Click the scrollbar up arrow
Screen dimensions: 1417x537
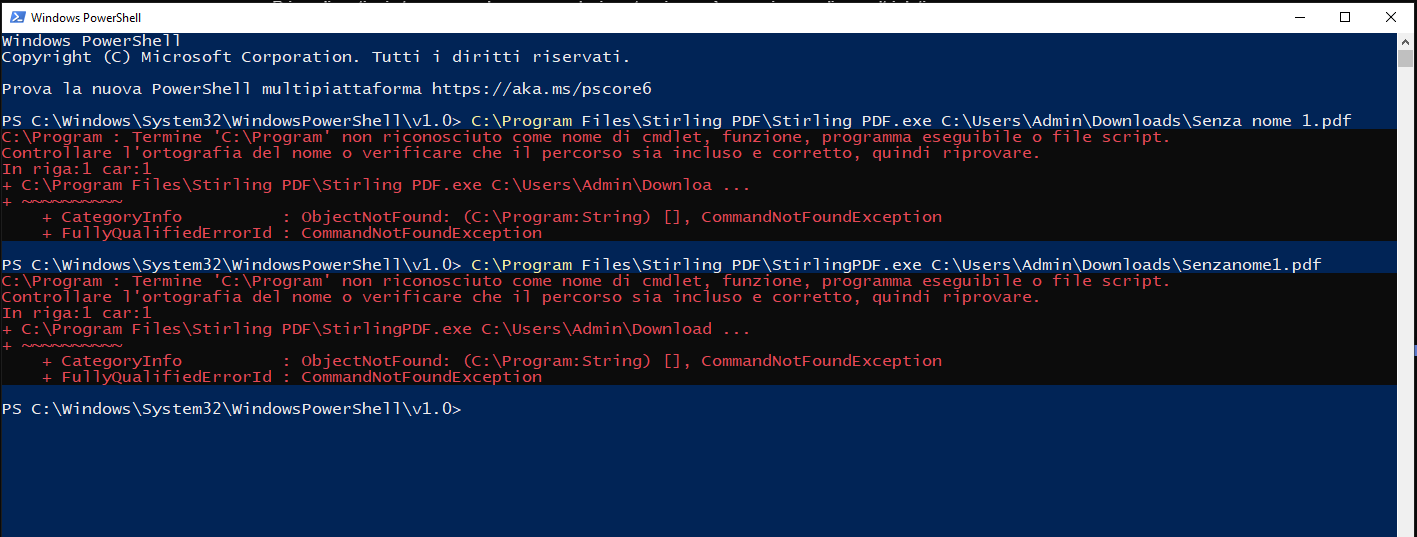pos(1406,41)
